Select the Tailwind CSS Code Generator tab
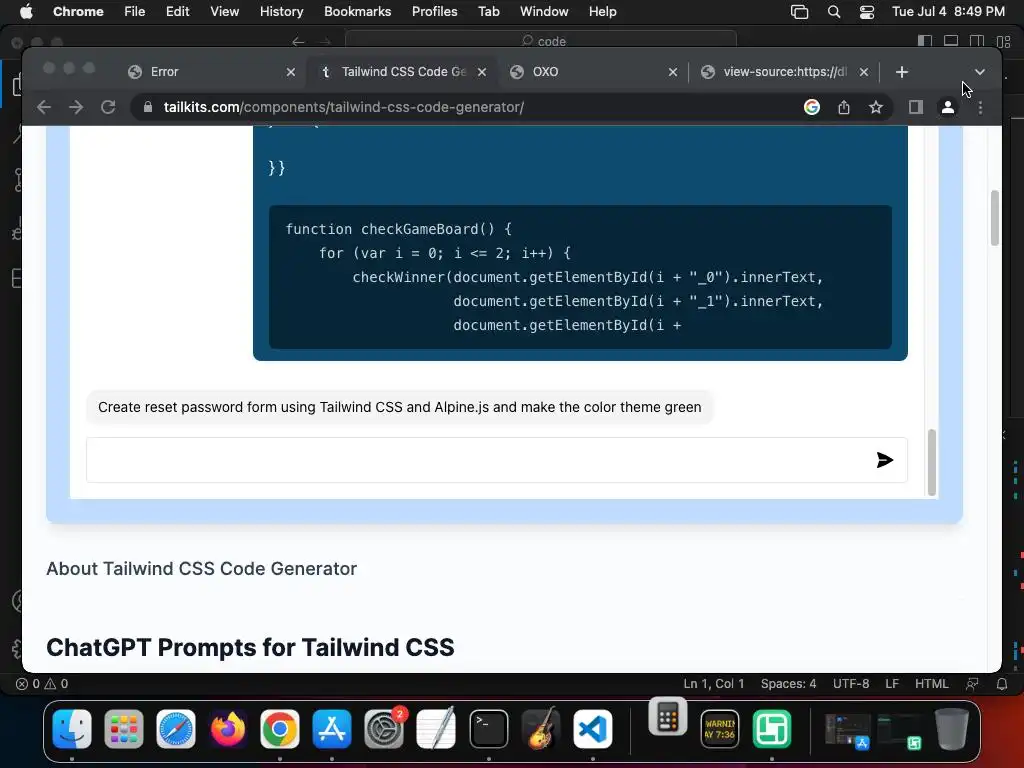The height and width of the screenshot is (768, 1024). (400, 72)
